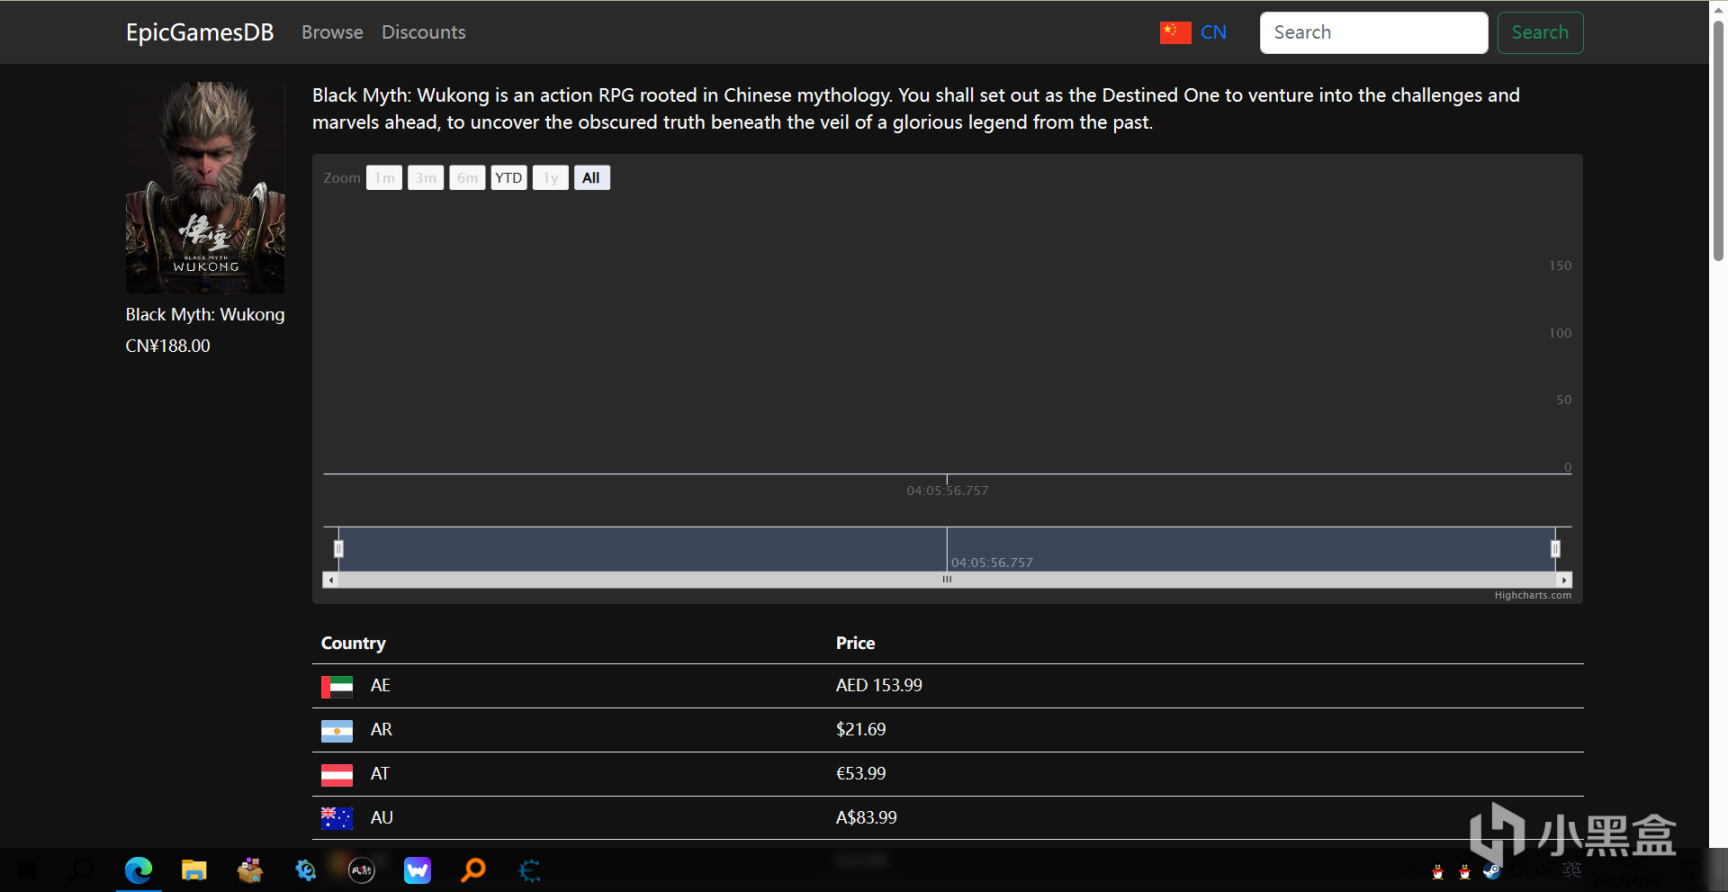Launch the purple W app on taskbar
This screenshot has width=1728, height=892.
coord(418,870)
